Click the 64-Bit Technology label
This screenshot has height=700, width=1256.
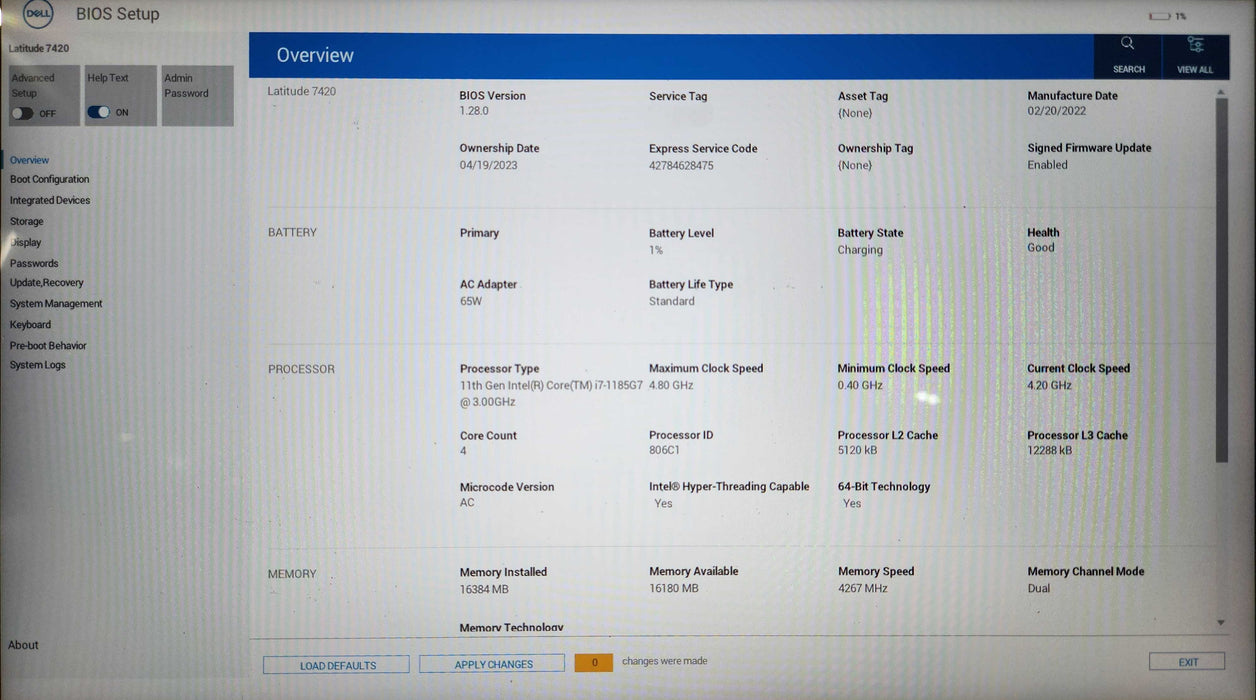click(884, 487)
